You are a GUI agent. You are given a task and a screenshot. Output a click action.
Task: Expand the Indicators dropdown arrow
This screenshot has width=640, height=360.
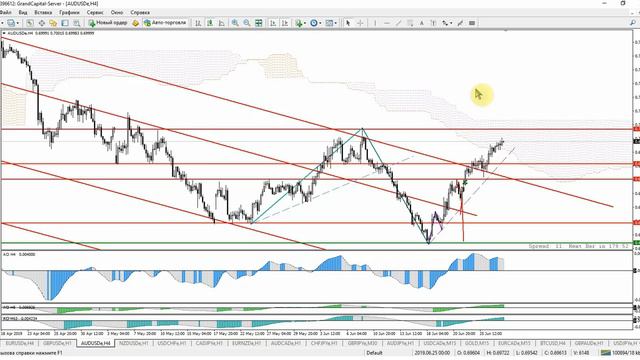[x=305, y=23]
